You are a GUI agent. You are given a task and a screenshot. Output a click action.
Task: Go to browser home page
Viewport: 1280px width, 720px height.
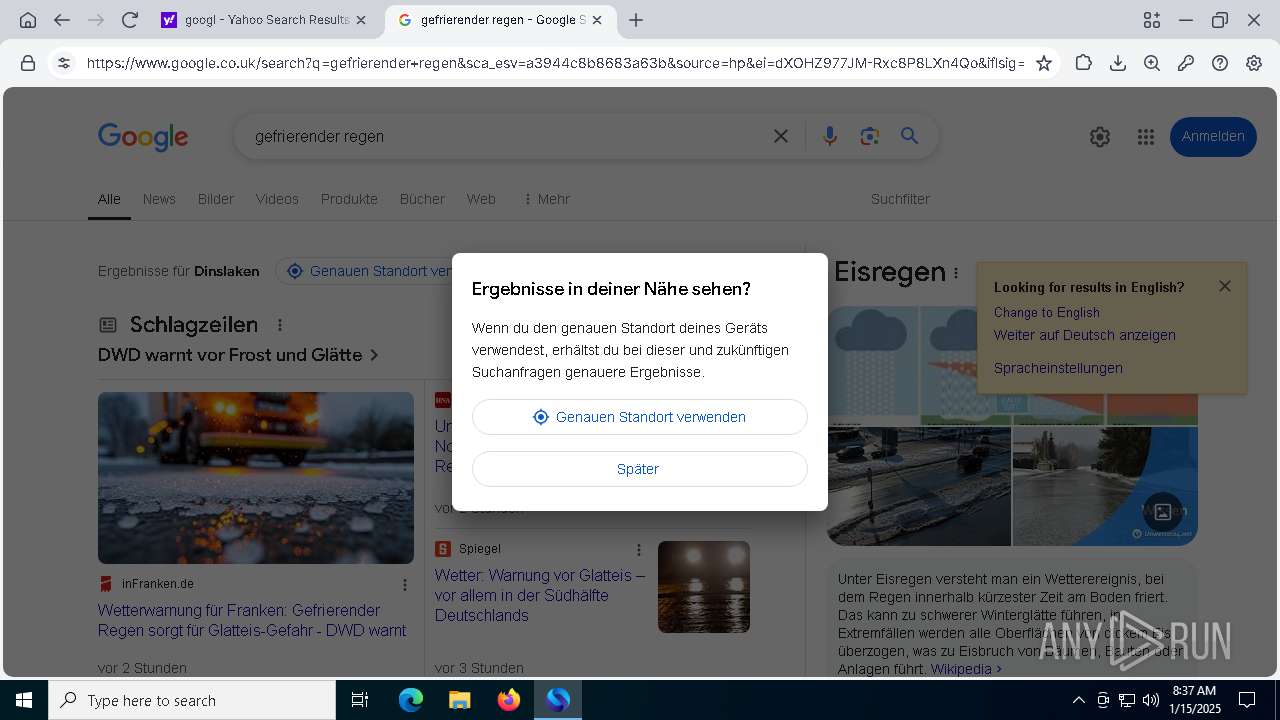(28, 20)
